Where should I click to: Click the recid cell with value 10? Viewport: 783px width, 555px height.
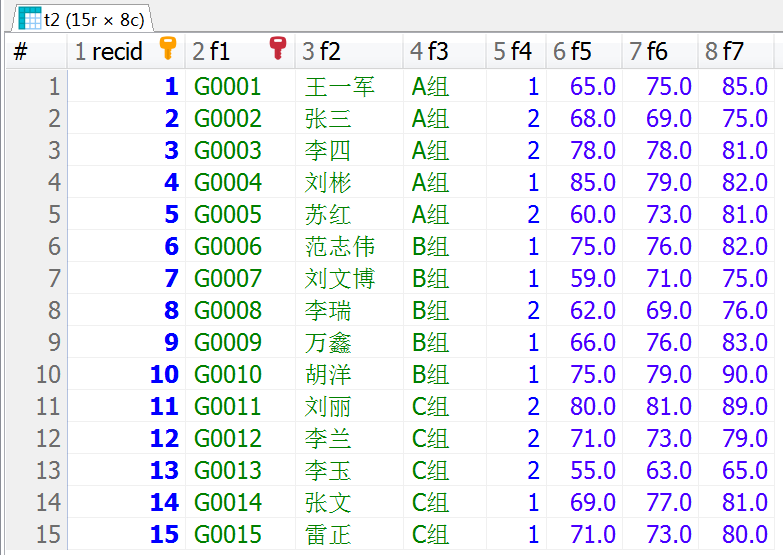(x=163, y=375)
